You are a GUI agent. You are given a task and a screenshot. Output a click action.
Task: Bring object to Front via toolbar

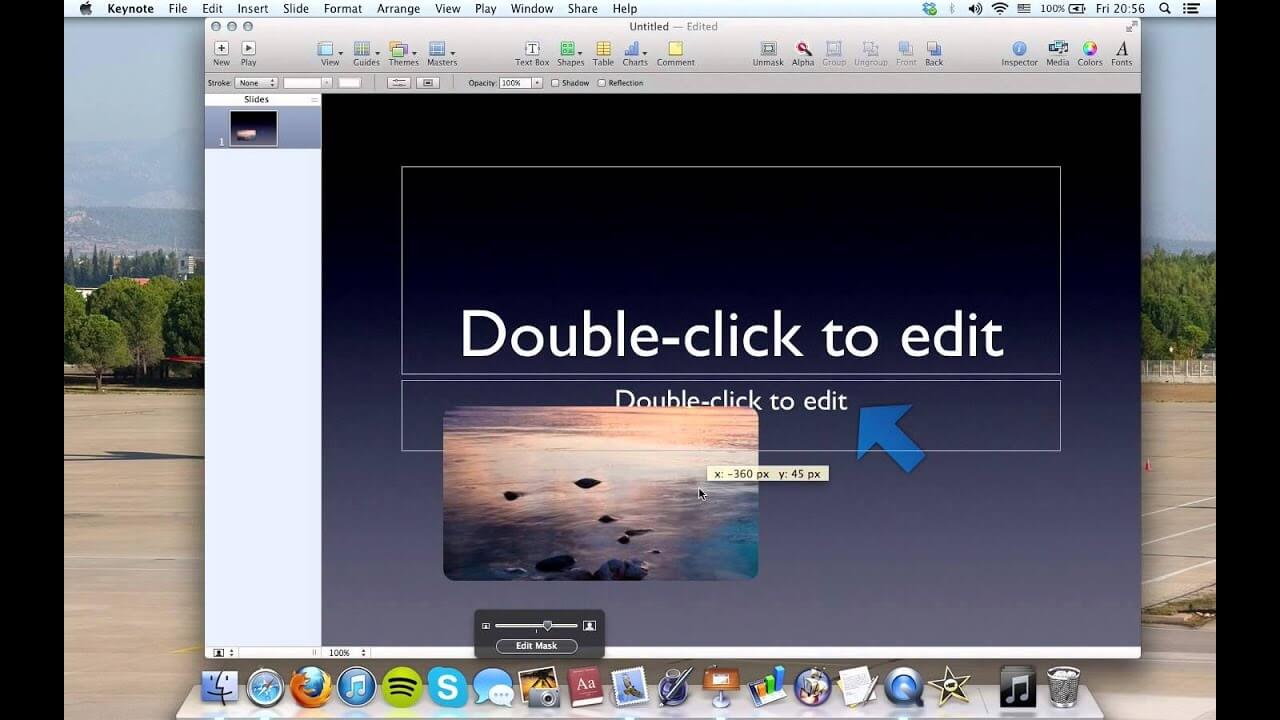[905, 53]
